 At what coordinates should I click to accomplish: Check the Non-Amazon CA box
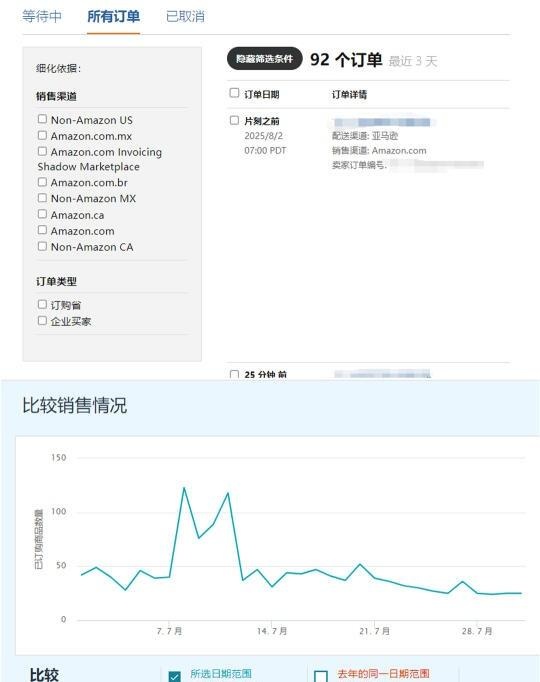pos(42,246)
